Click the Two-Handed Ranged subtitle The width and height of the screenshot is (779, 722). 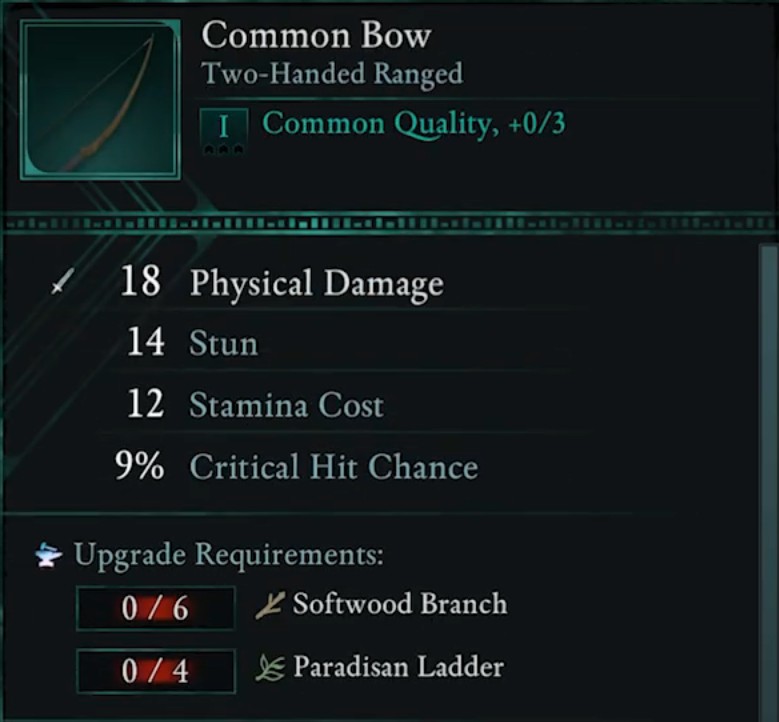click(x=332, y=74)
